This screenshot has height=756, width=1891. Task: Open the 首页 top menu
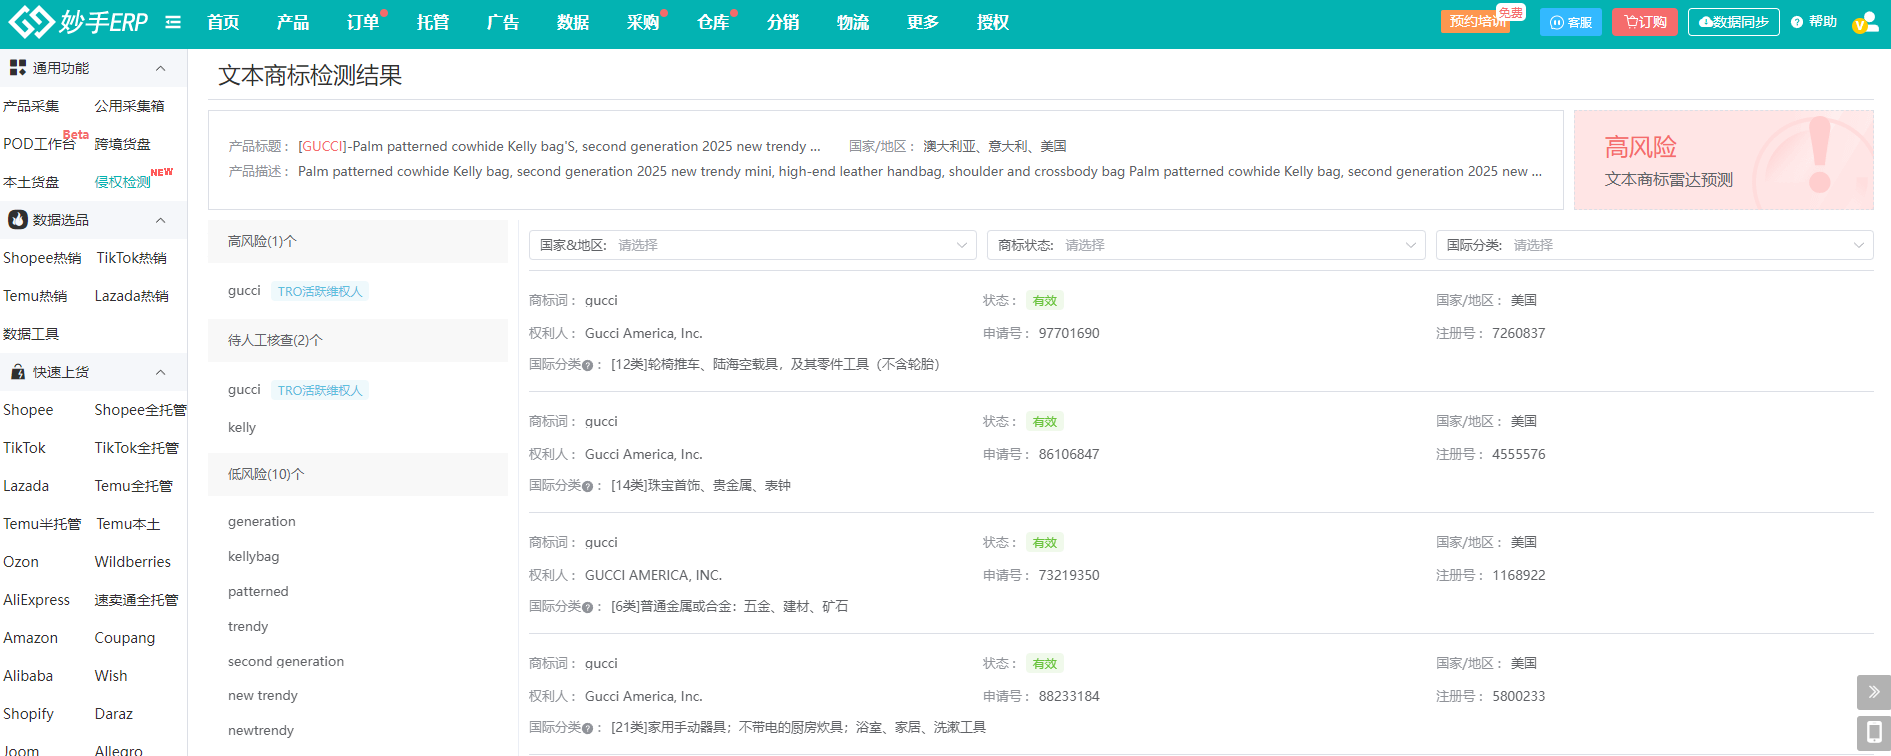223,22
